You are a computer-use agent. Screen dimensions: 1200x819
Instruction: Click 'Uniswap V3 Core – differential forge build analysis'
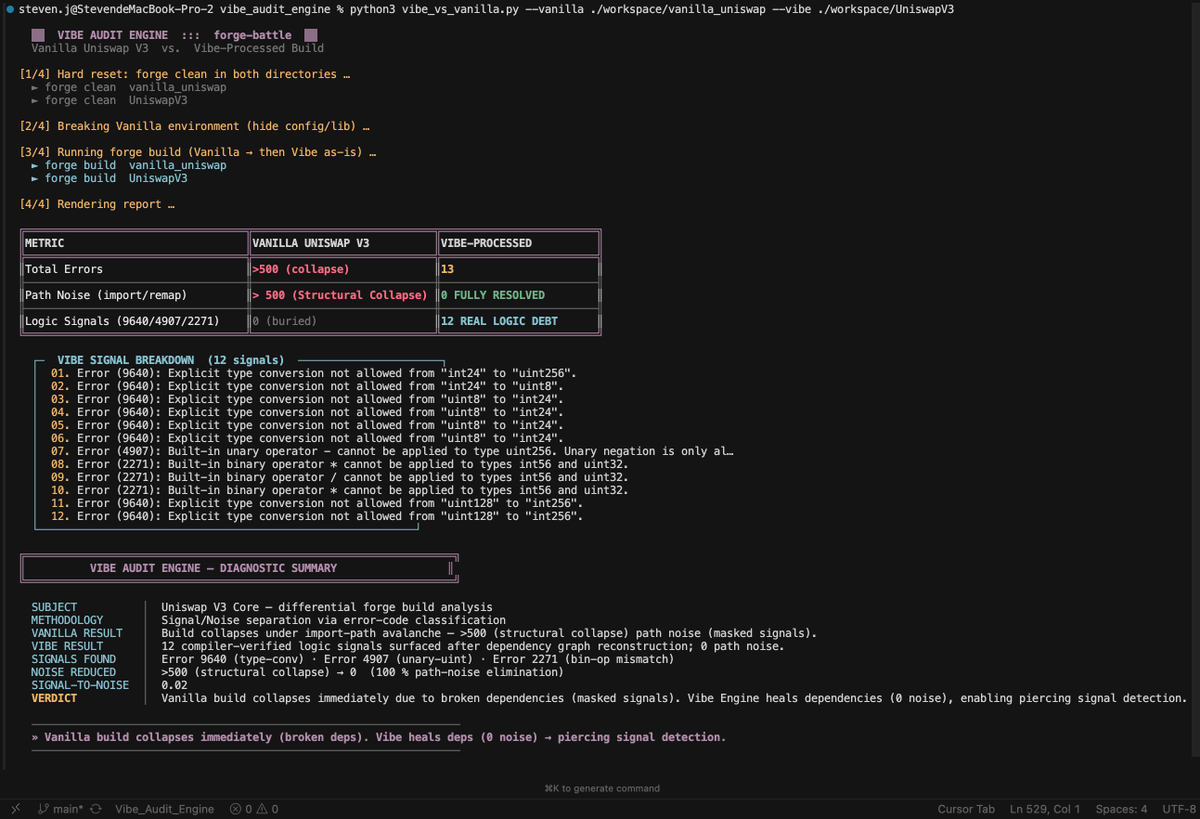tap(327, 607)
